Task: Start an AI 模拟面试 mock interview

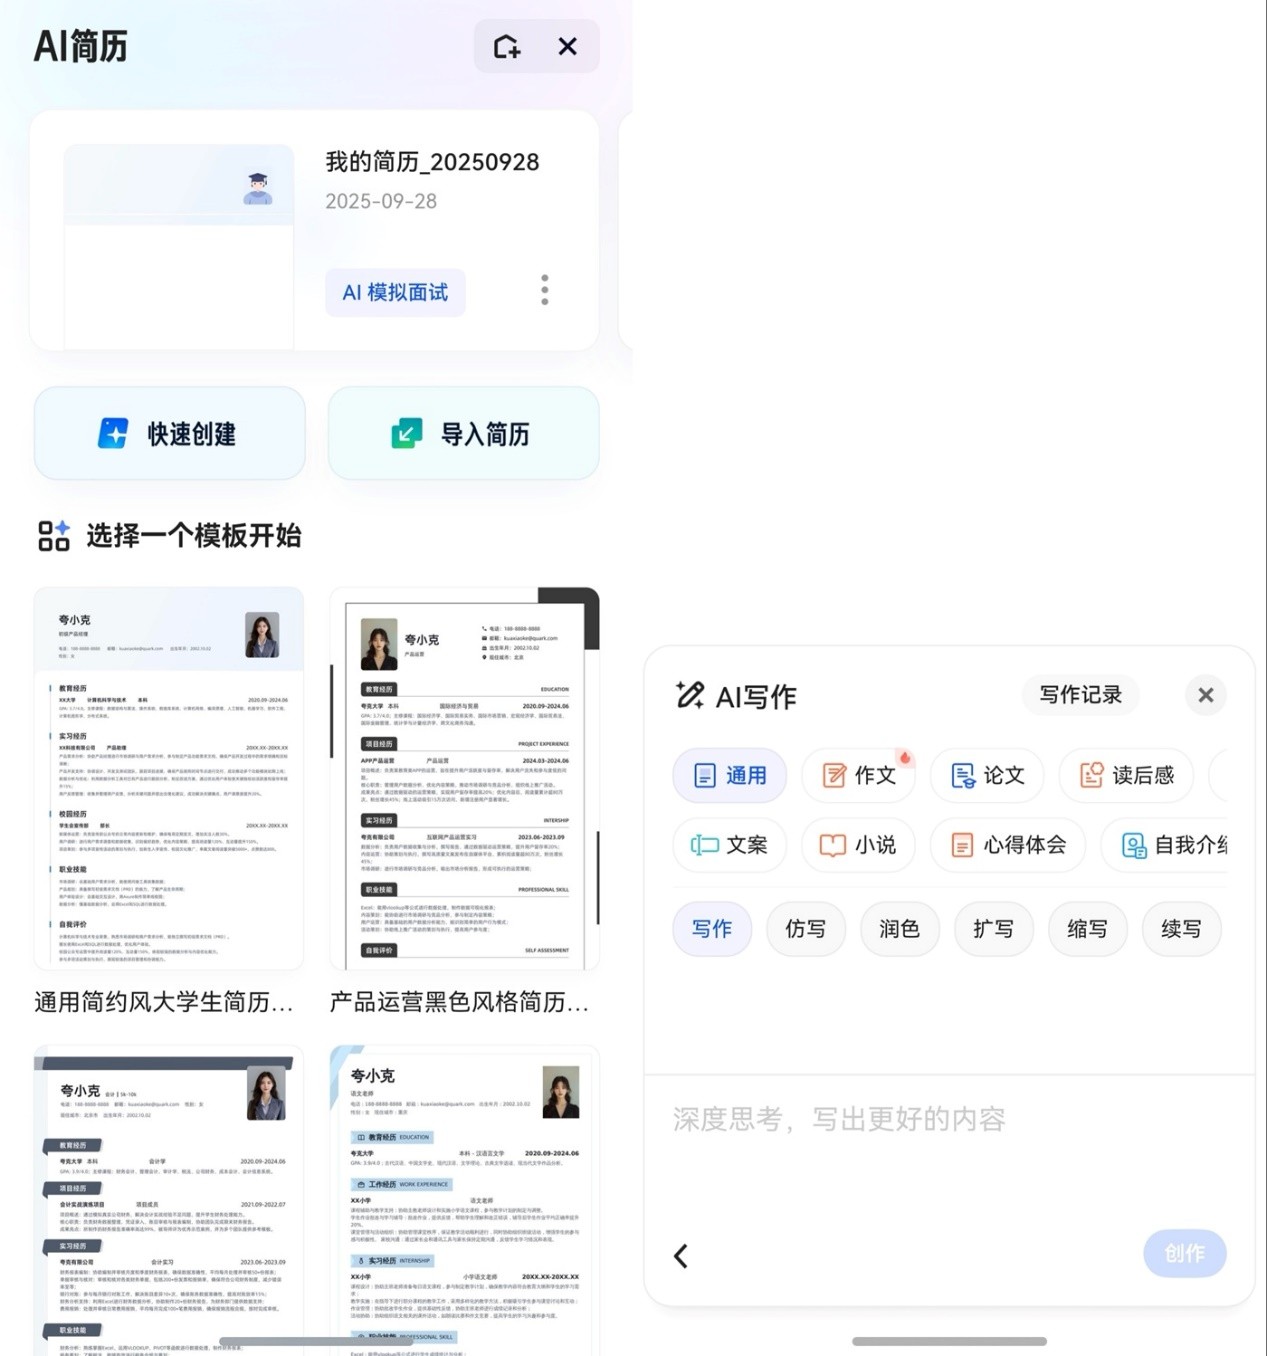Action: coord(395,292)
